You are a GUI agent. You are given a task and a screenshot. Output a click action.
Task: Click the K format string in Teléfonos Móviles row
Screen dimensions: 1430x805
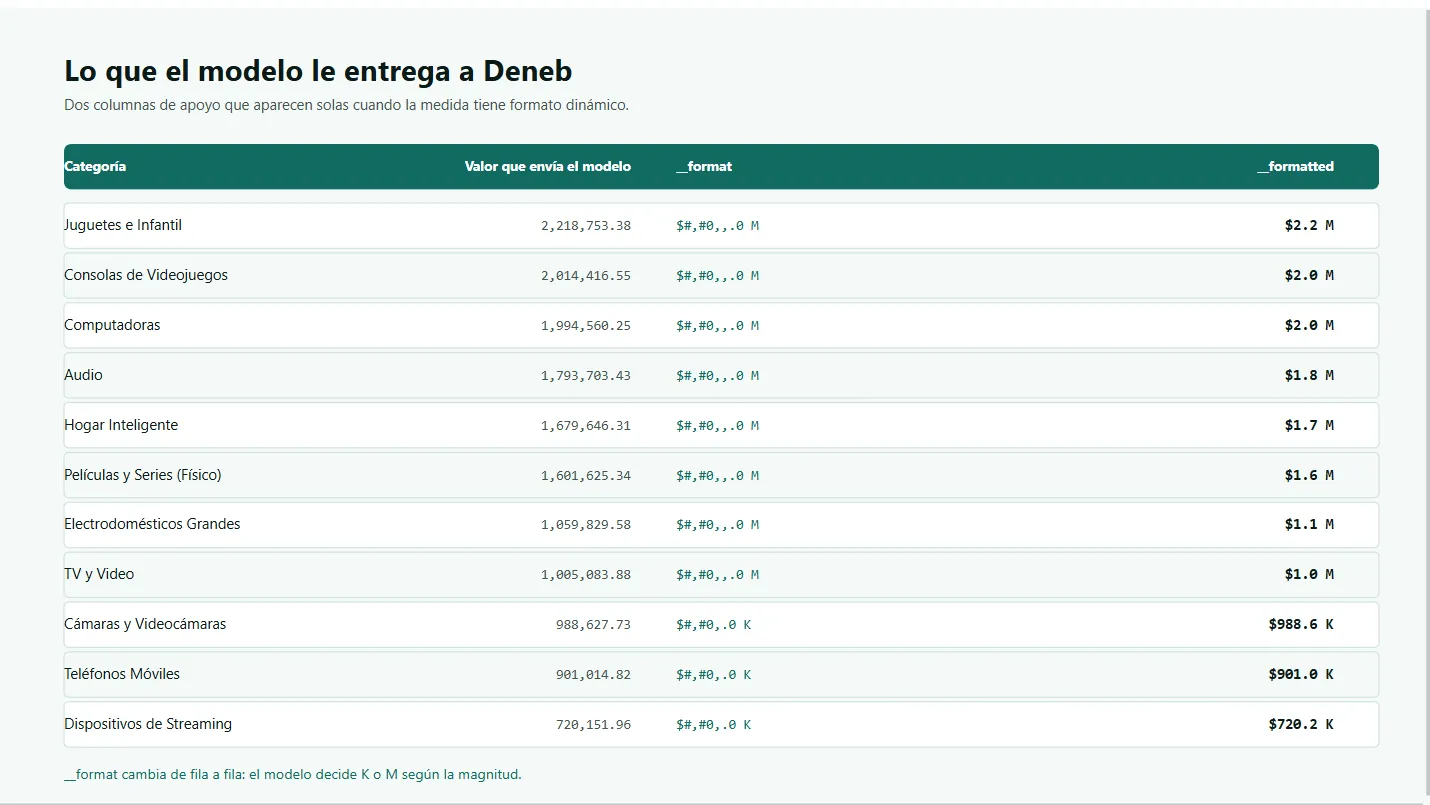pos(713,675)
